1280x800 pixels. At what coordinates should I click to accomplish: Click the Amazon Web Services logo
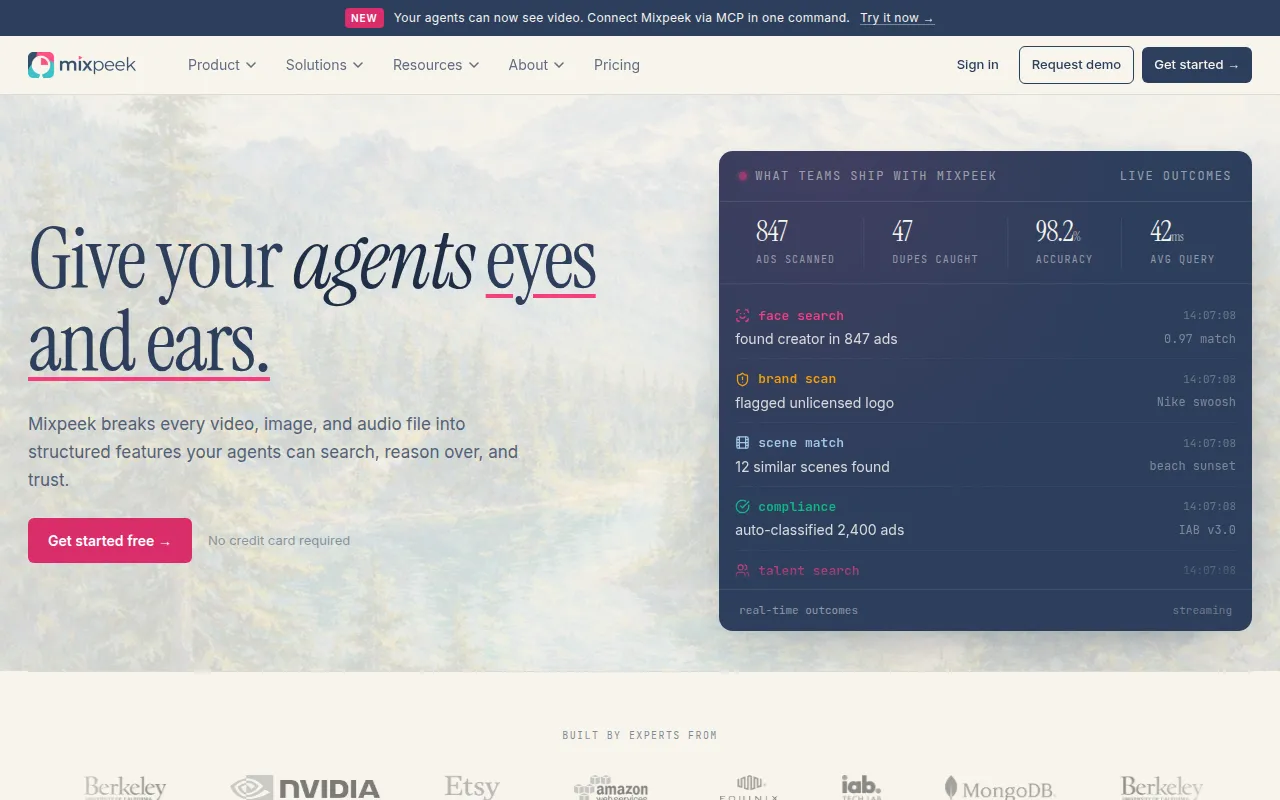(611, 788)
